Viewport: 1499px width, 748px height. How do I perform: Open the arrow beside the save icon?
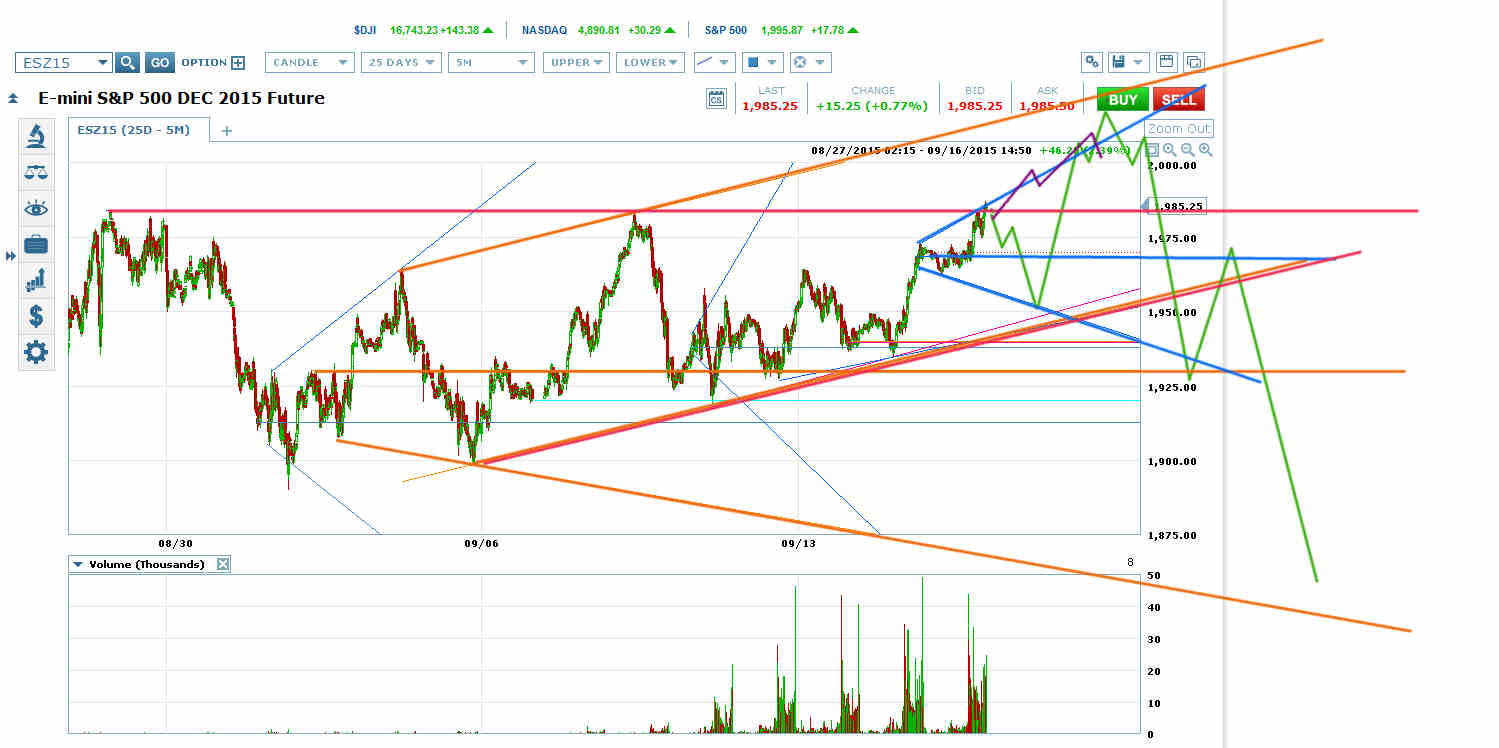tap(1139, 61)
